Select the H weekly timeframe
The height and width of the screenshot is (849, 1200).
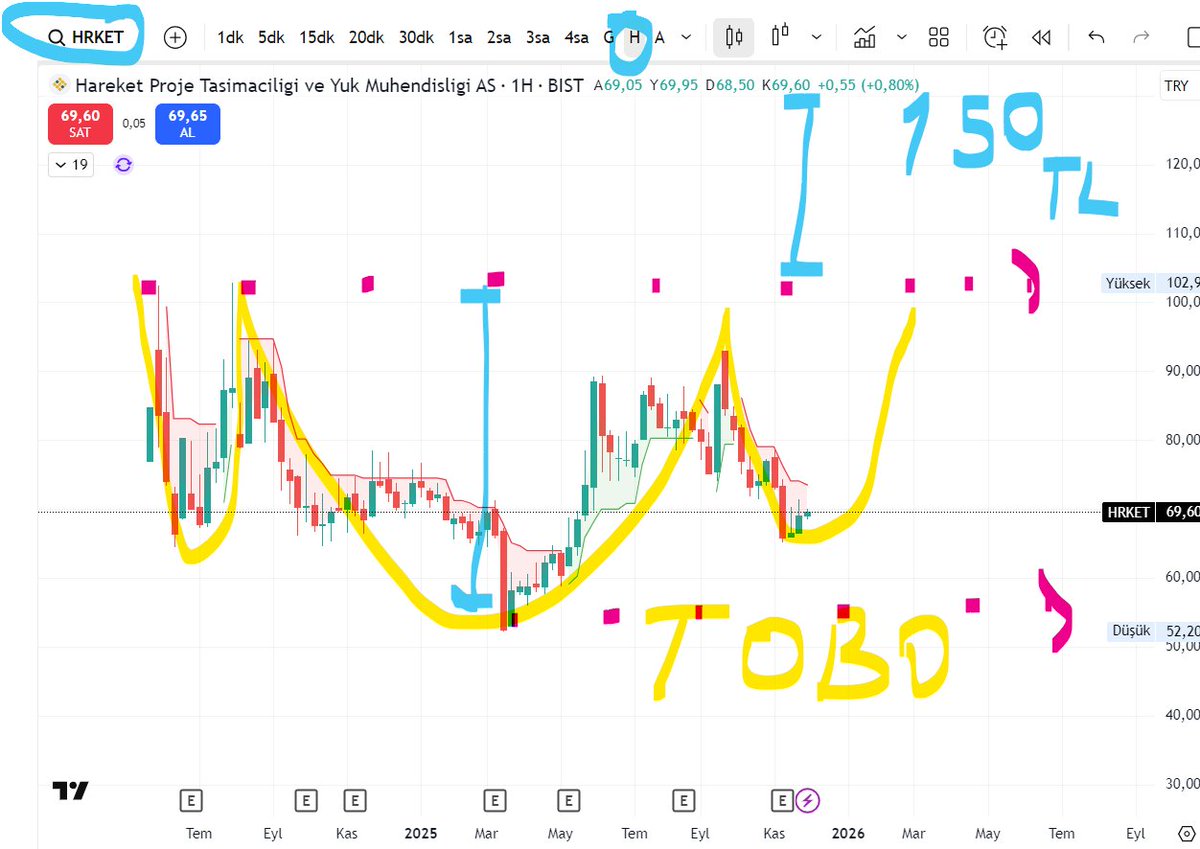pyautogui.click(x=634, y=37)
